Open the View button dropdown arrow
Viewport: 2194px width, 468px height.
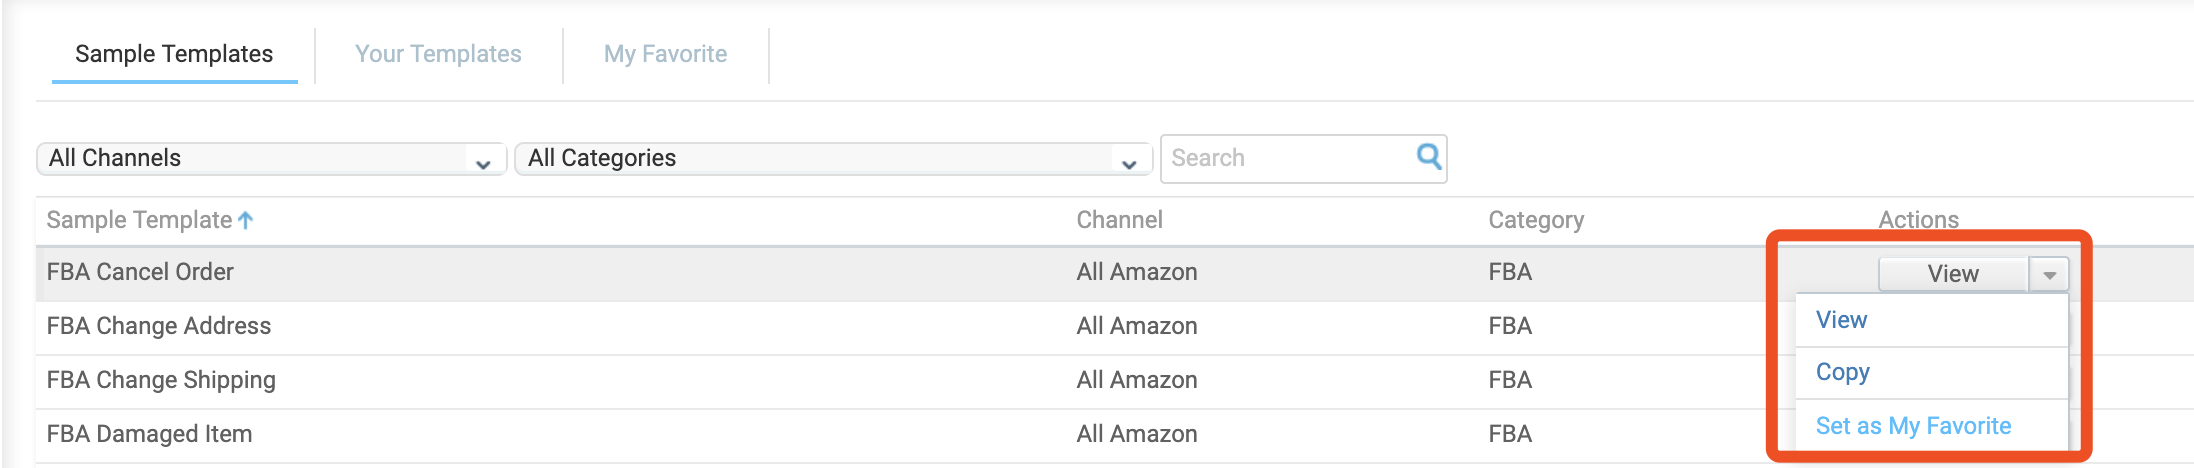point(2049,274)
